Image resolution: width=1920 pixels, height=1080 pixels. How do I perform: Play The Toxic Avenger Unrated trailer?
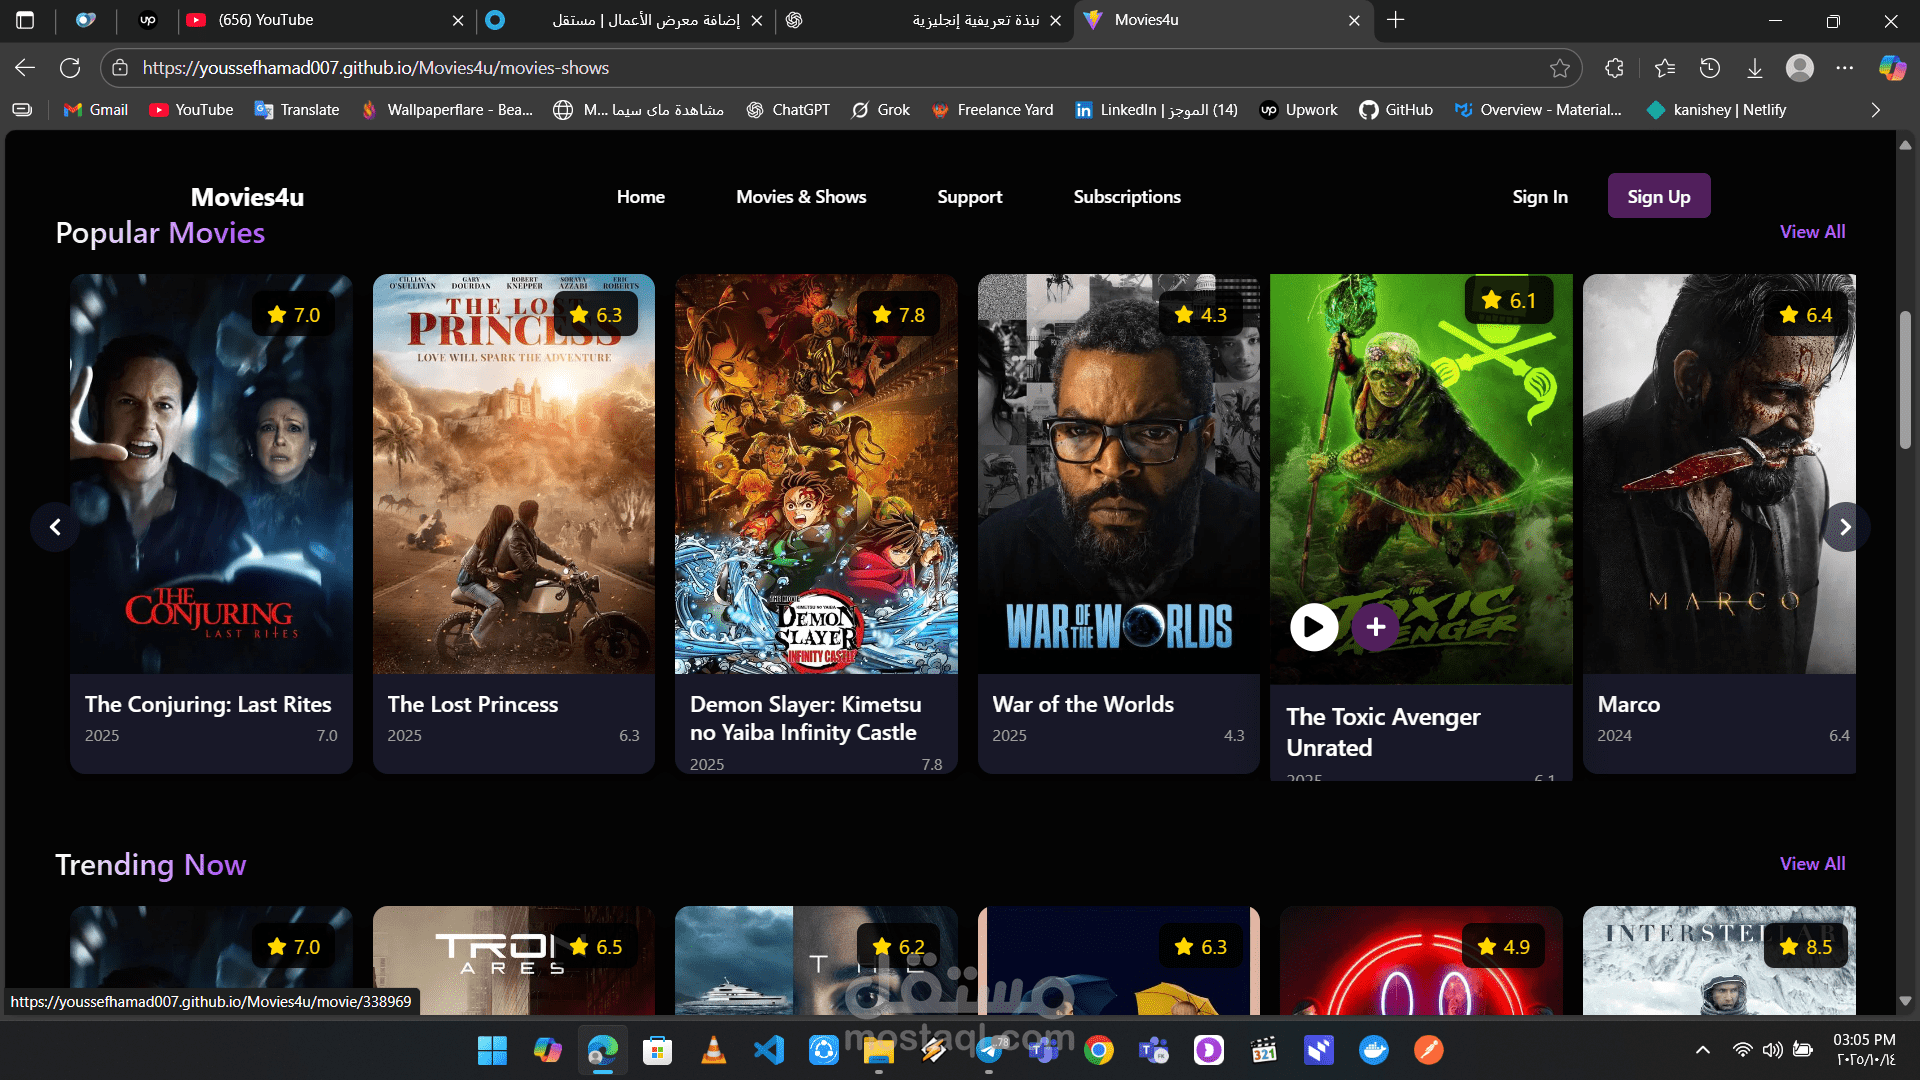(x=1313, y=627)
